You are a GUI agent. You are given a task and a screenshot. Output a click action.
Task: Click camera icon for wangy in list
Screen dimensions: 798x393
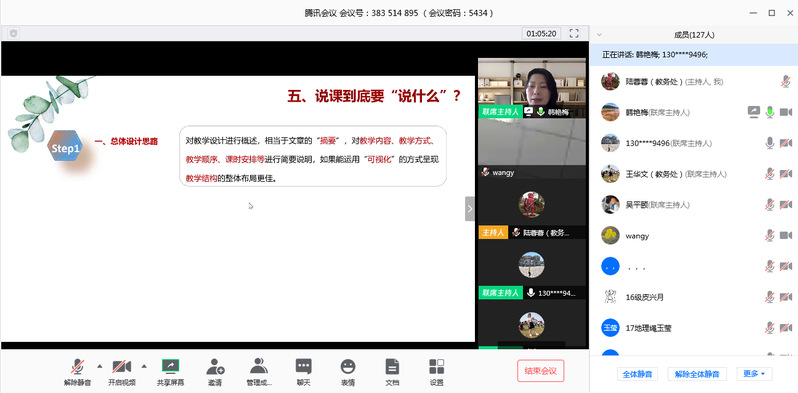pos(786,236)
